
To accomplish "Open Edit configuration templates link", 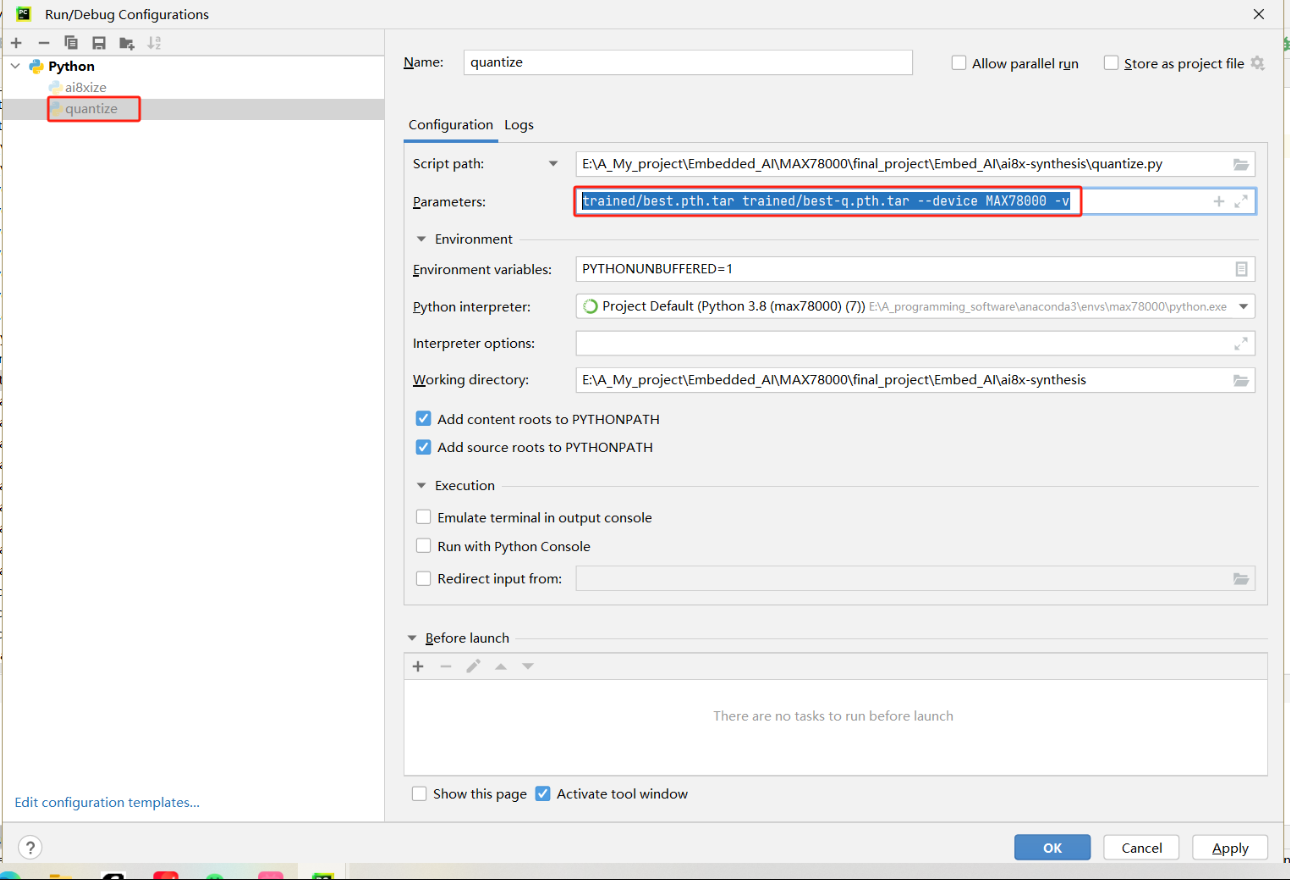I will (x=107, y=802).
